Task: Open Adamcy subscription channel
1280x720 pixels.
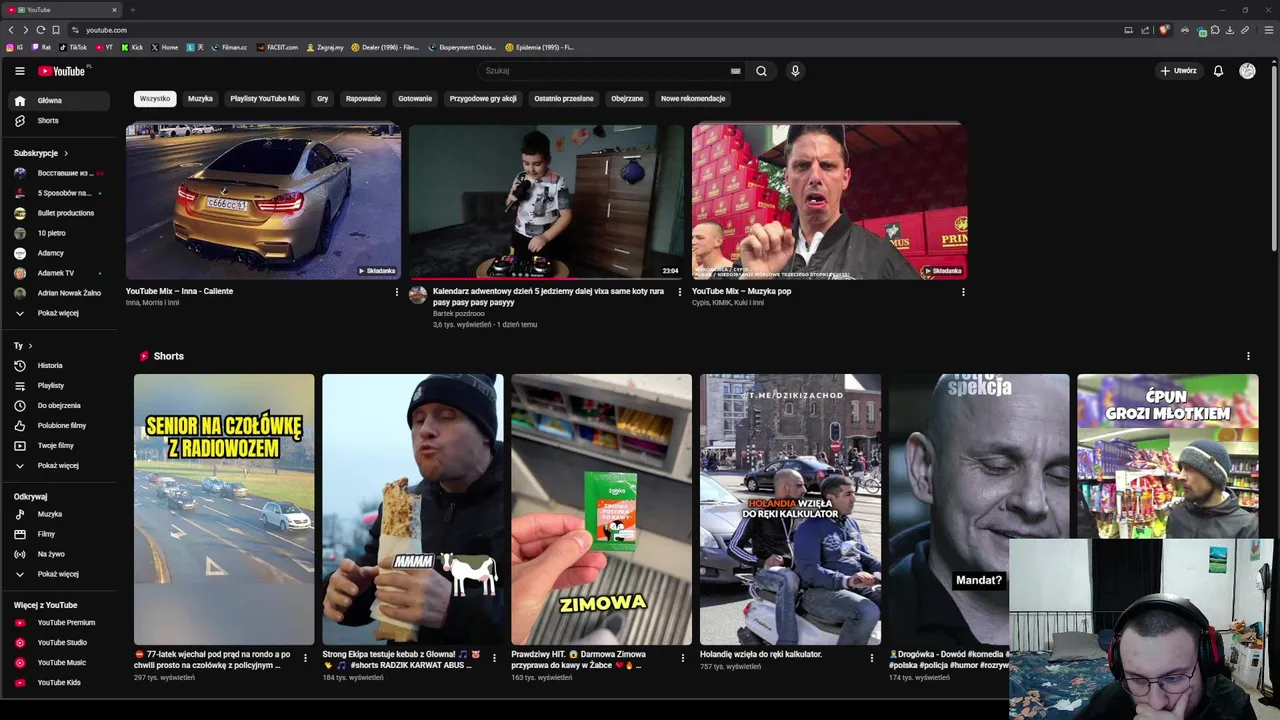Action: tap(60, 253)
